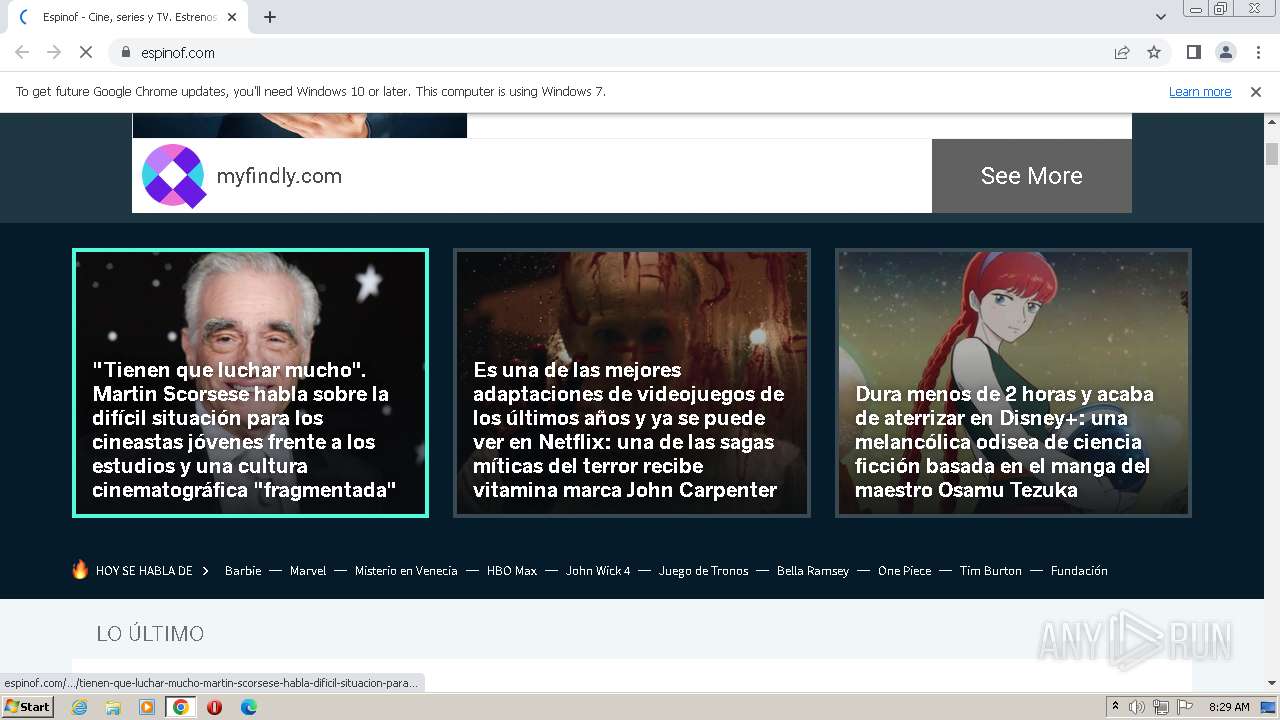This screenshot has height=720, width=1280.
Task: Open the Marvel trending topic
Action: point(308,571)
